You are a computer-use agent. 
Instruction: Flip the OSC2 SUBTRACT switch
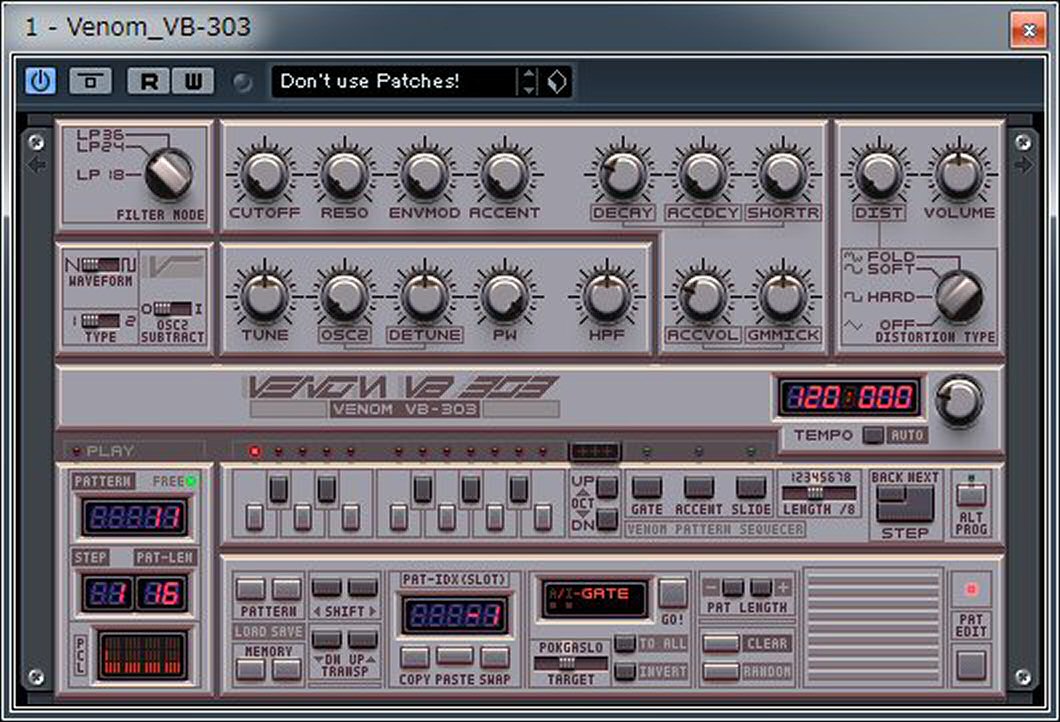[172, 309]
